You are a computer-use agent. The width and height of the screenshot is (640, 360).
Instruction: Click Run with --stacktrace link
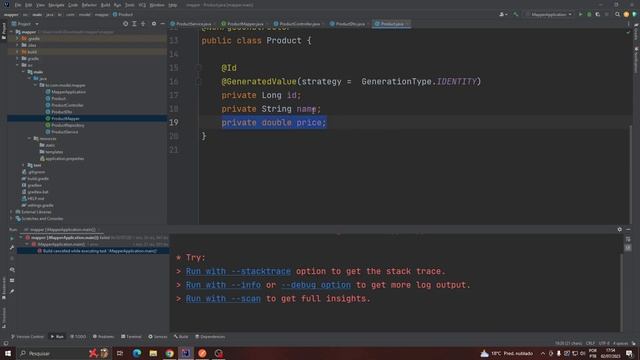[238, 271]
